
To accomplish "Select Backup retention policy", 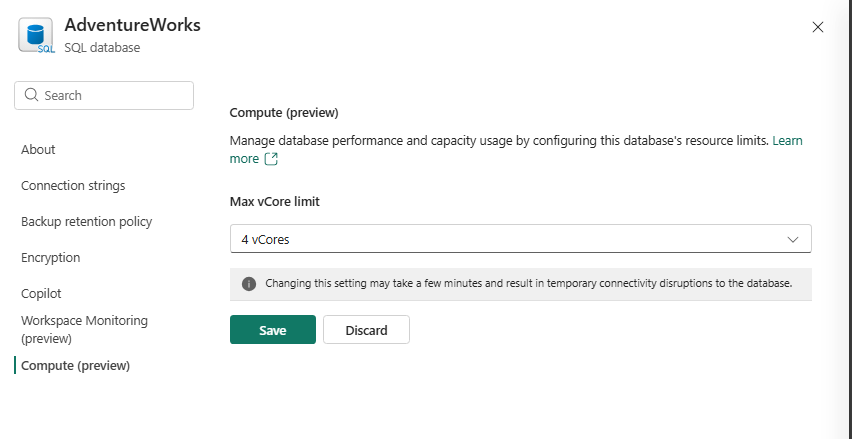I will [x=86, y=222].
